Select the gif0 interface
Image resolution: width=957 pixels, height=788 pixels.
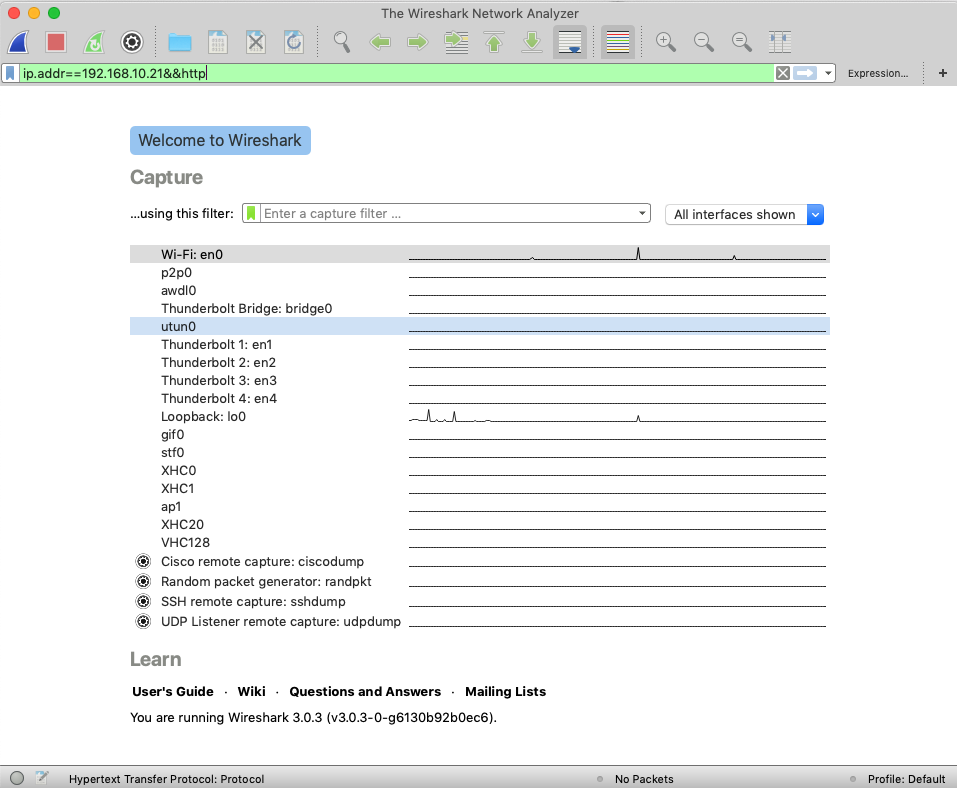pyautogui.click(x=479, y=435)
